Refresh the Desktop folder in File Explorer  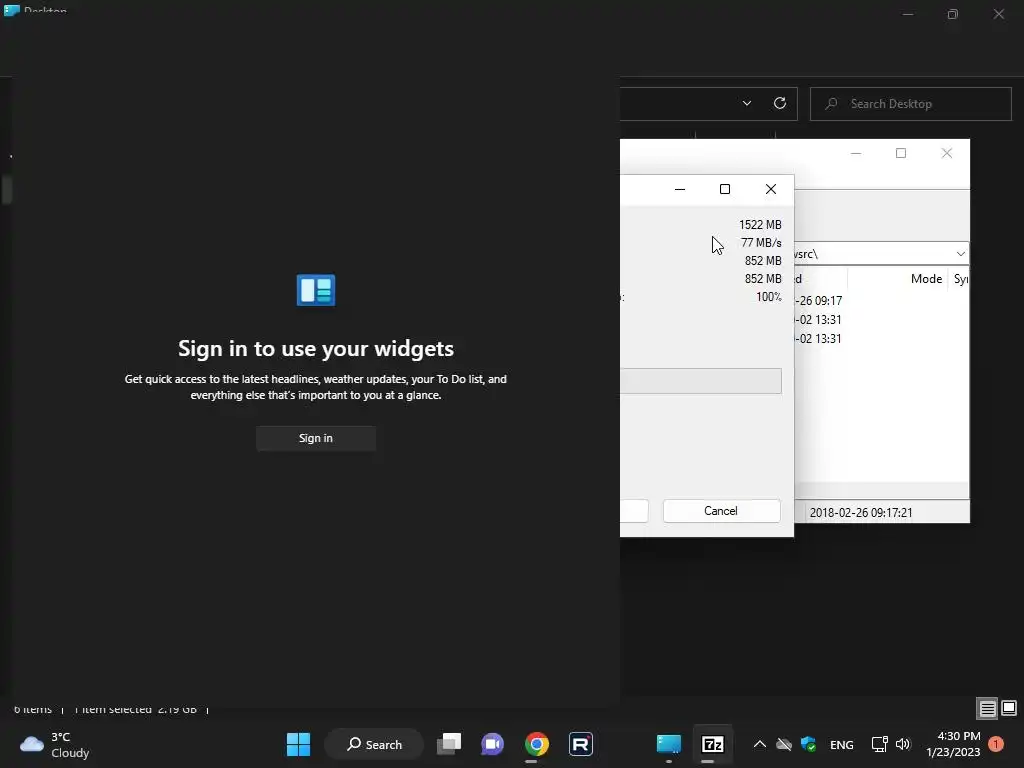coord(780,103)
